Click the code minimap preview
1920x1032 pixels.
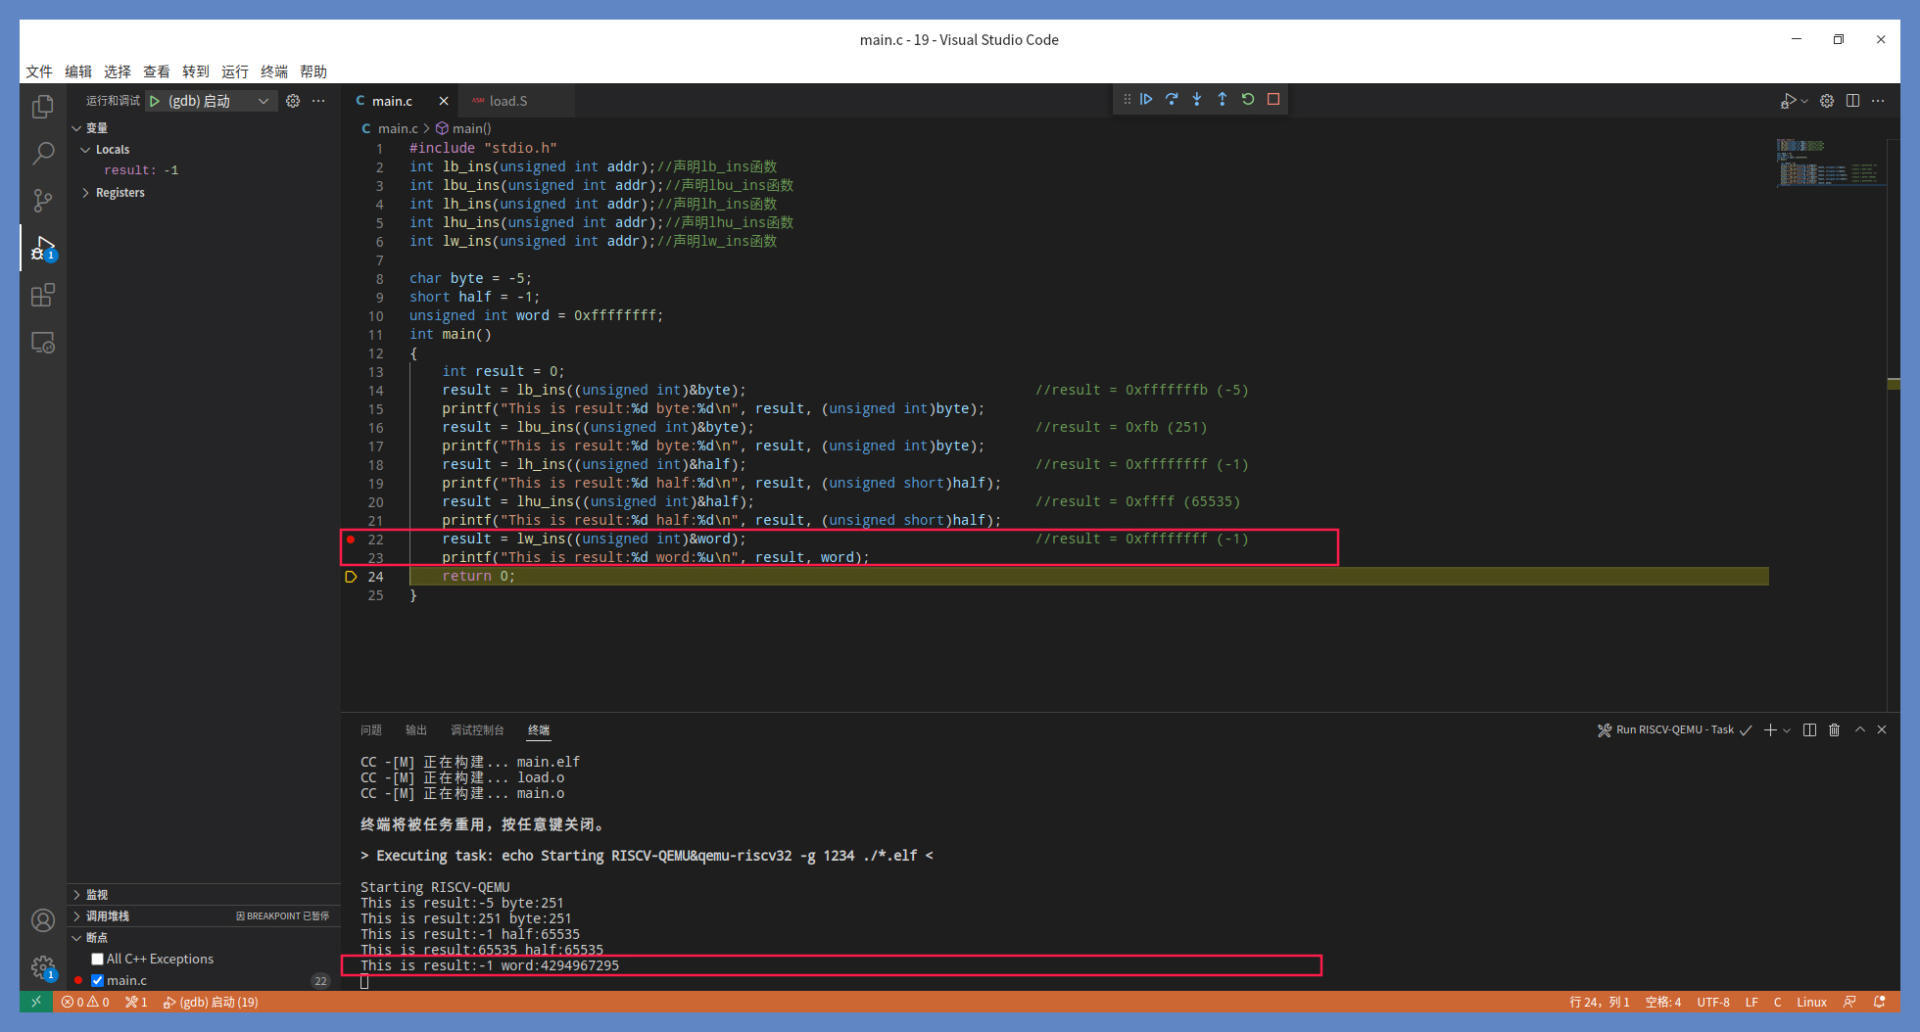pyautogui.click(x=1827, y=164)
